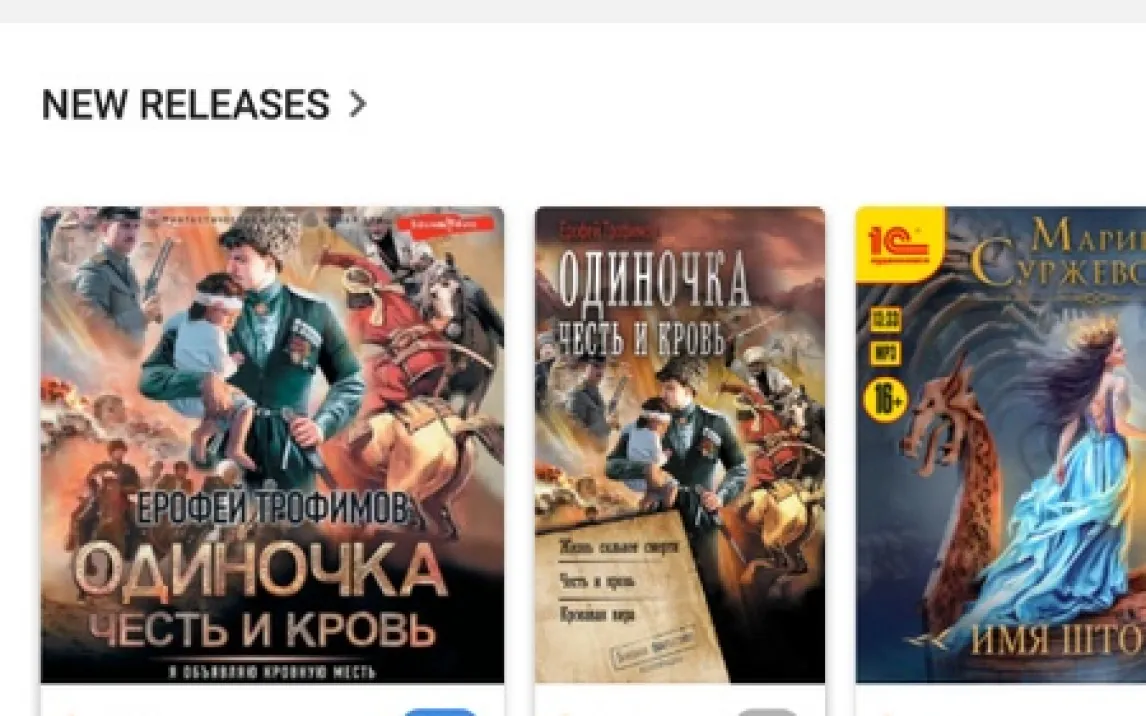Click the yellow duration badge above MP3
Screen dimensions: 1146x716
click(x=885, y=319)
